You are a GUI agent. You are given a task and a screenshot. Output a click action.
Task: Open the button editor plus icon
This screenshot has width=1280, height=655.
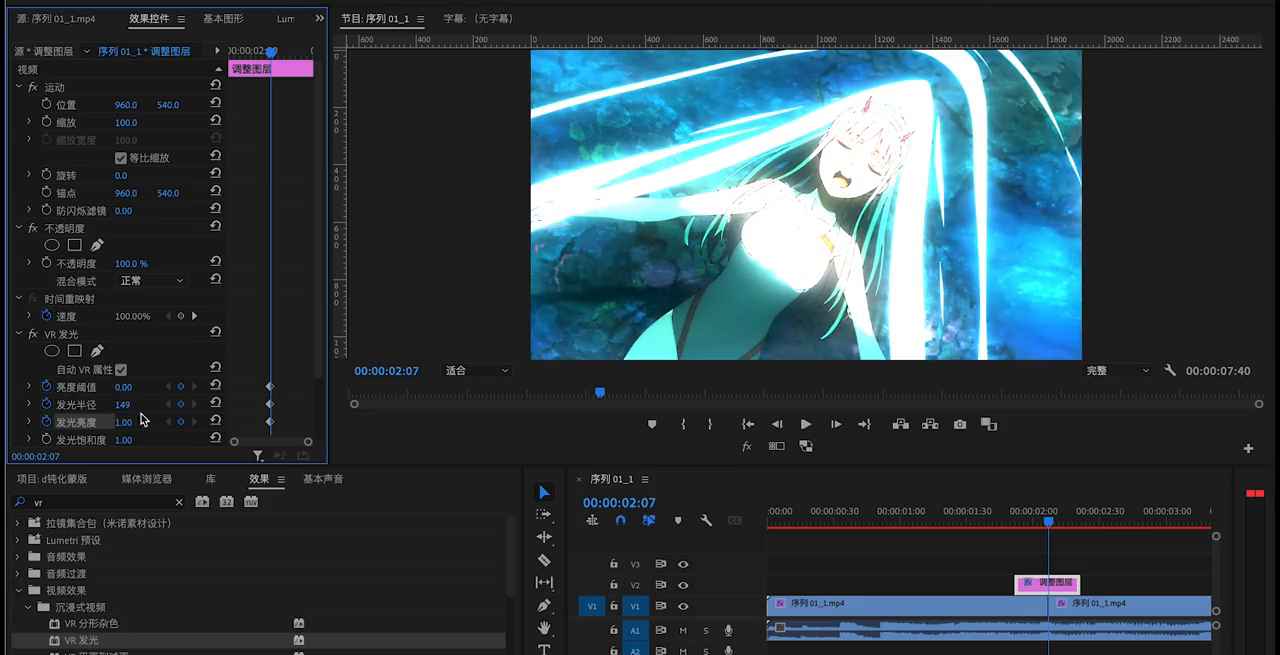coord(1248,448)
